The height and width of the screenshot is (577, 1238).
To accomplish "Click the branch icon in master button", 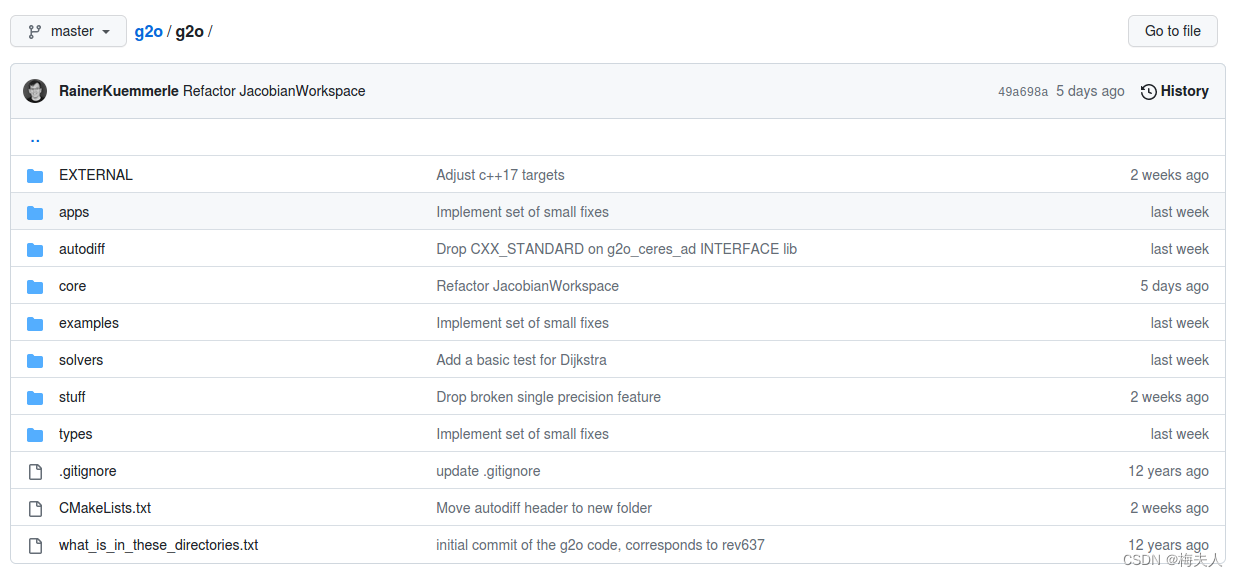I will (35, 31).
